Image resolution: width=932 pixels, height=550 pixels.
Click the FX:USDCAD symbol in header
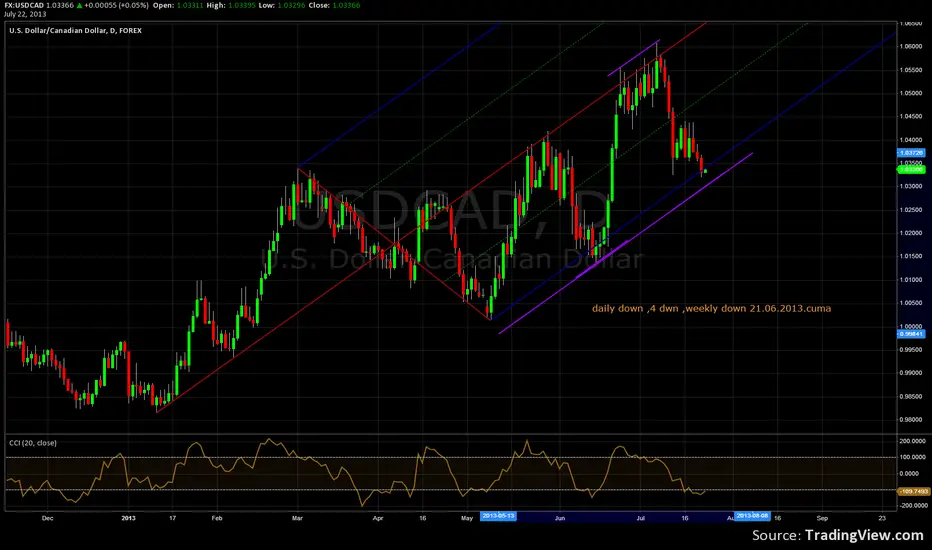pos(24,5)
